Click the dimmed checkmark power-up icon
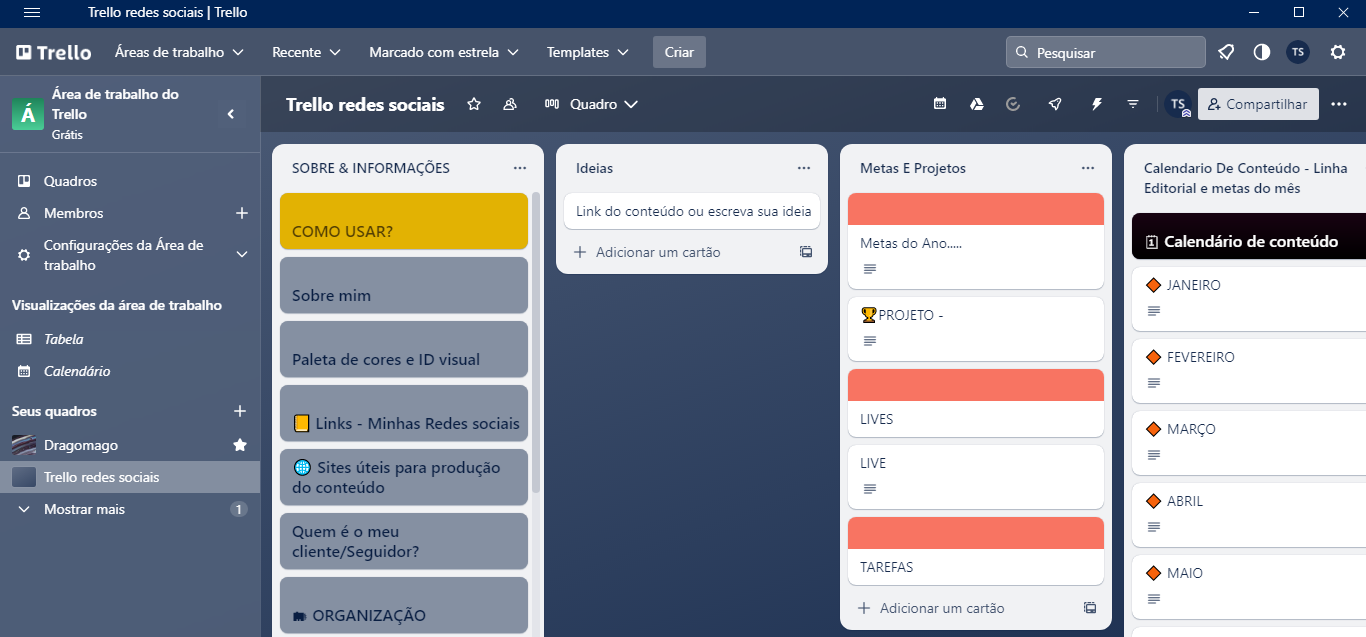Image resolution: width=1366 pixels, height=637 pixels. tap(1013, 104)
